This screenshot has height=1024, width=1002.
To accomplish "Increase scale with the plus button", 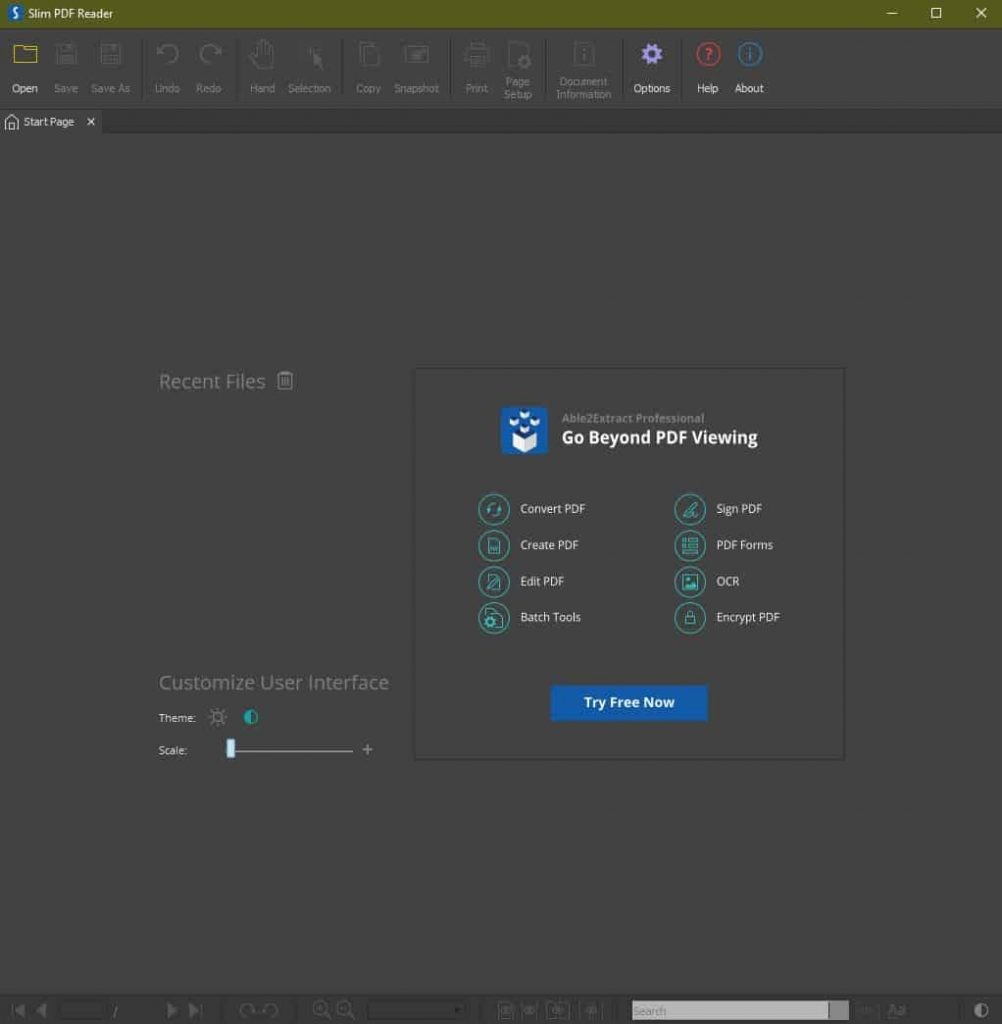I will pos(368,749).
